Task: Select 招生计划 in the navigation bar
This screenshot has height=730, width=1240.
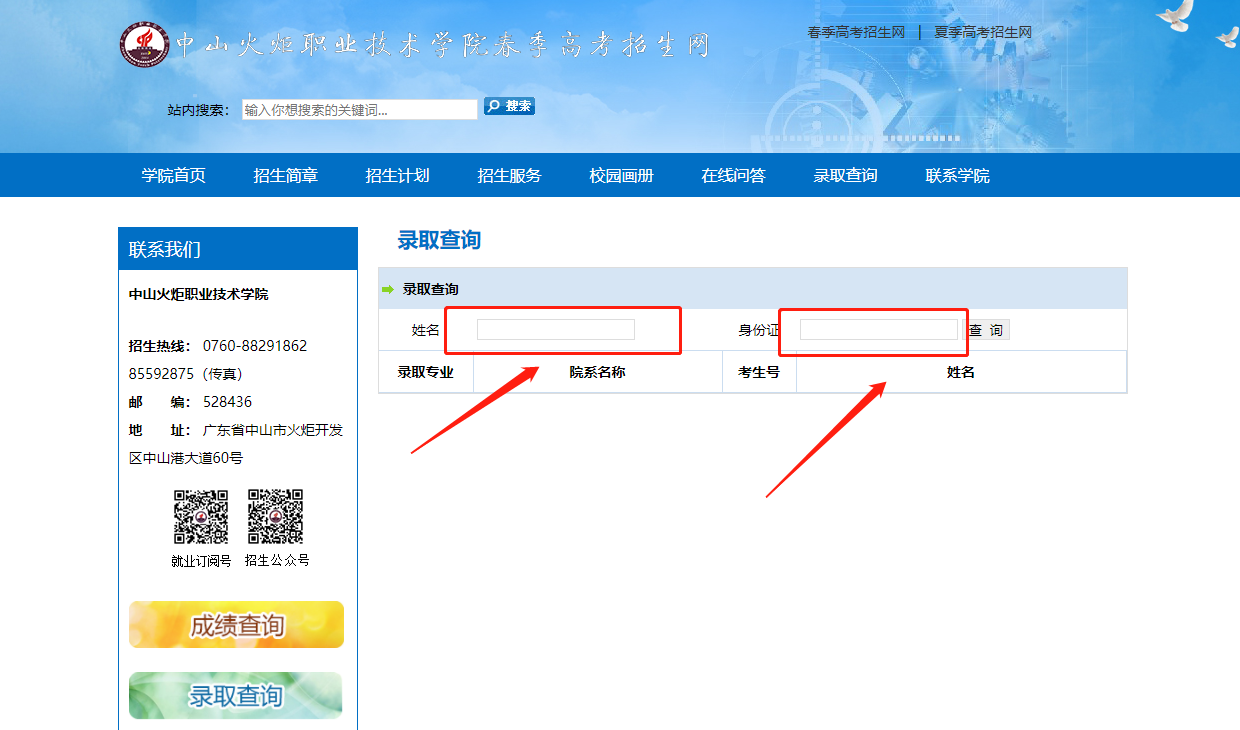Action: coord(398,176)
